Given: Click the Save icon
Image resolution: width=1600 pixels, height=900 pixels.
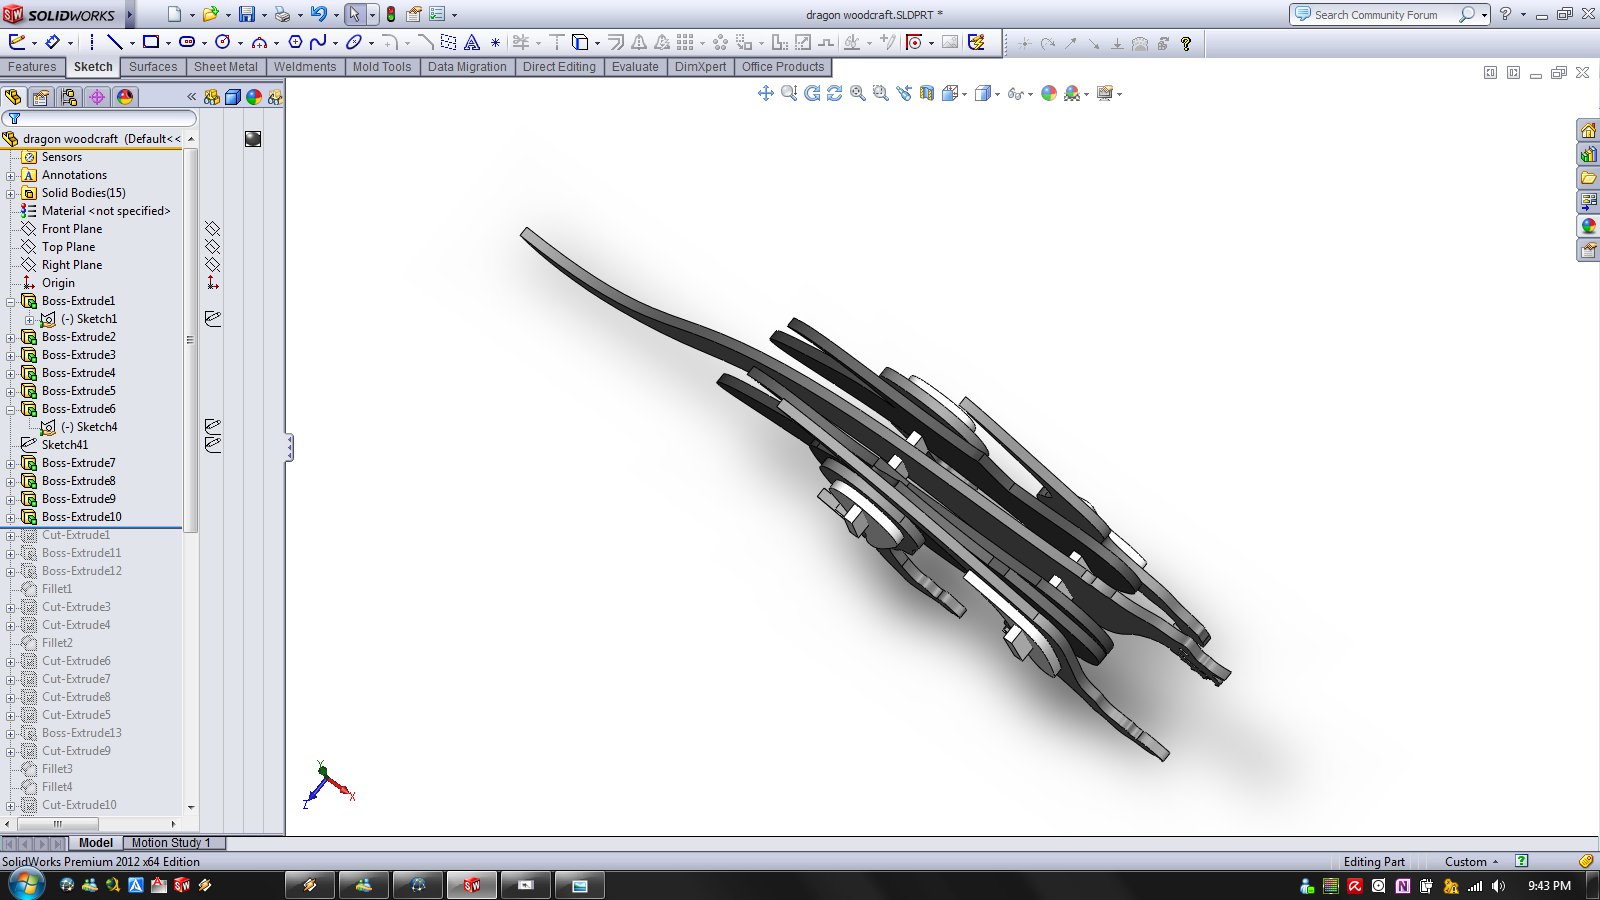Looking at the screenshot, I should point(246,14).
